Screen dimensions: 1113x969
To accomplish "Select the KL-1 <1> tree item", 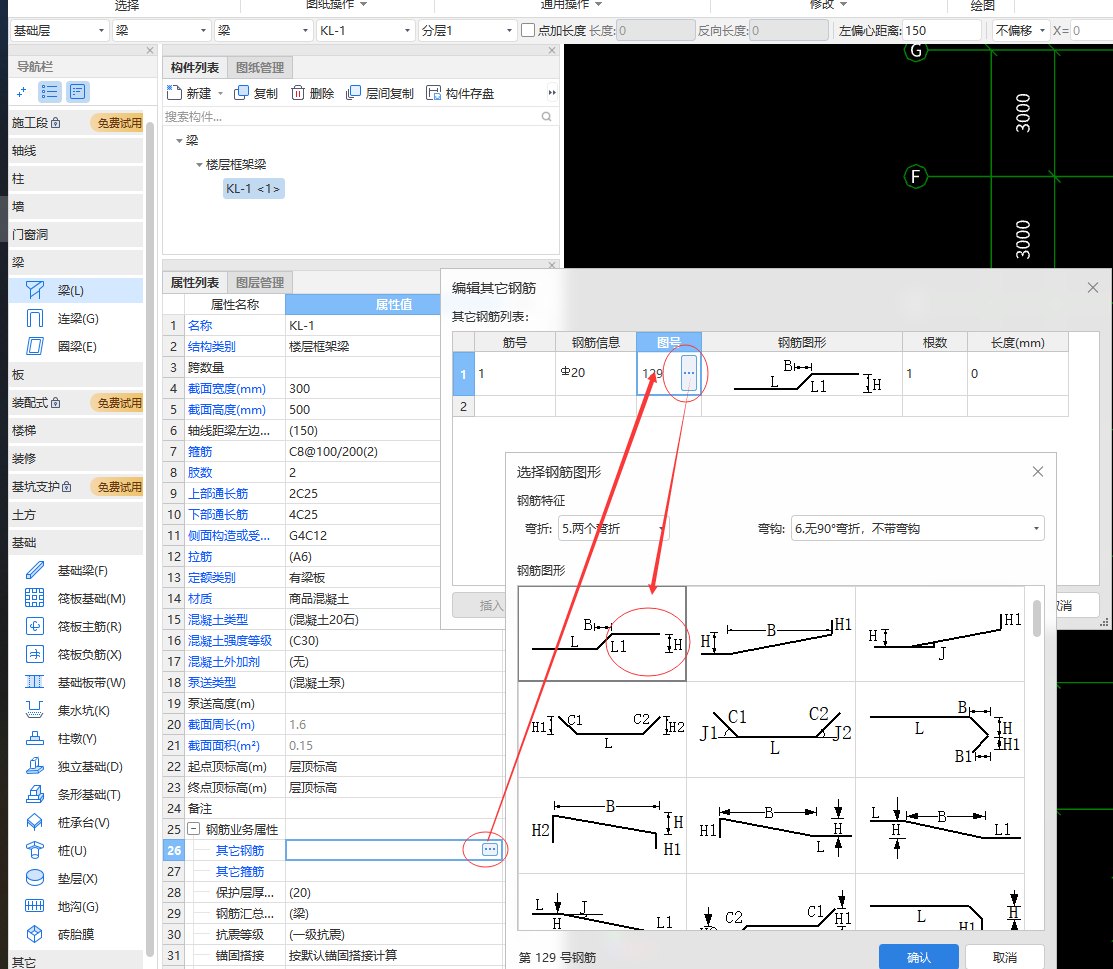I will [x=253, y=189].
